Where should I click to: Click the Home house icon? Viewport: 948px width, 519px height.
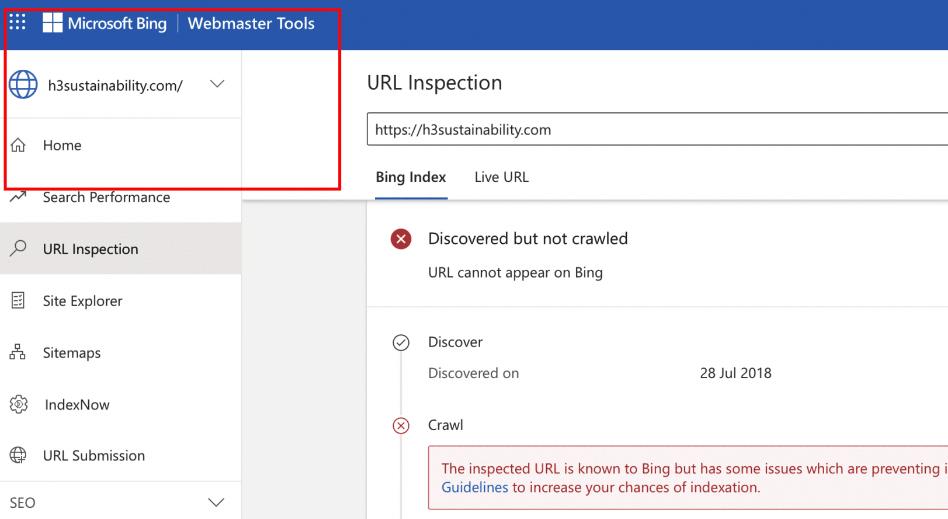click(x=18, y=145)
